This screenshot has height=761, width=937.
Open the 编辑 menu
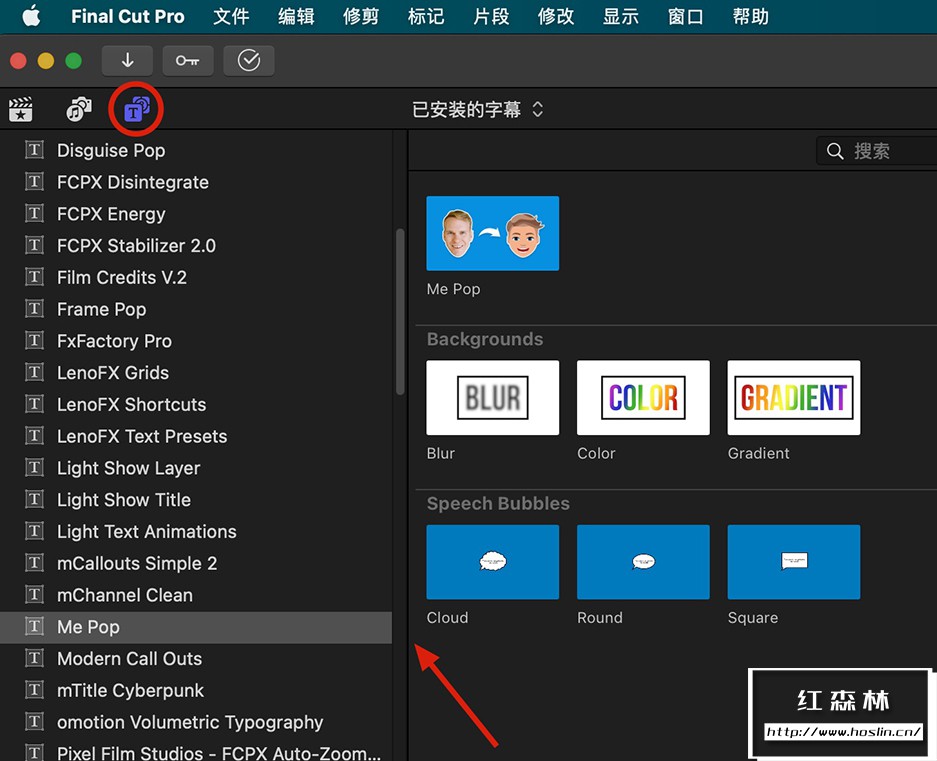coord(296,16)
